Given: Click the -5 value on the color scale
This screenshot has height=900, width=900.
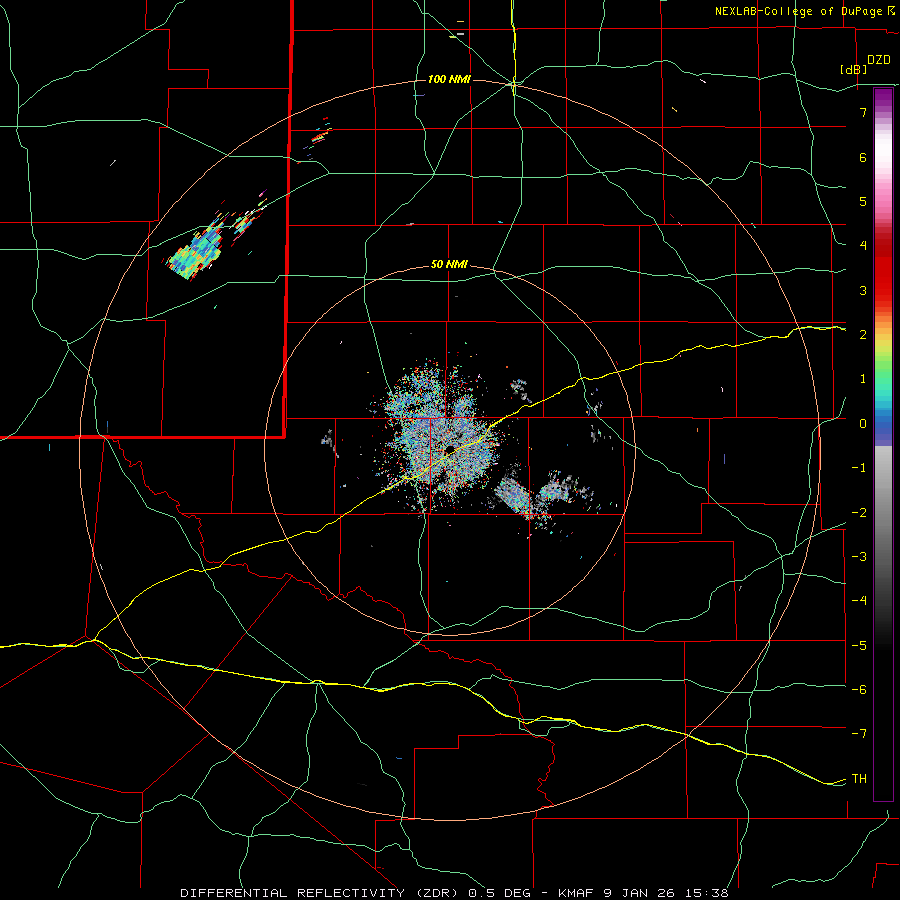Looking at the screenshot, I should 859,646.
